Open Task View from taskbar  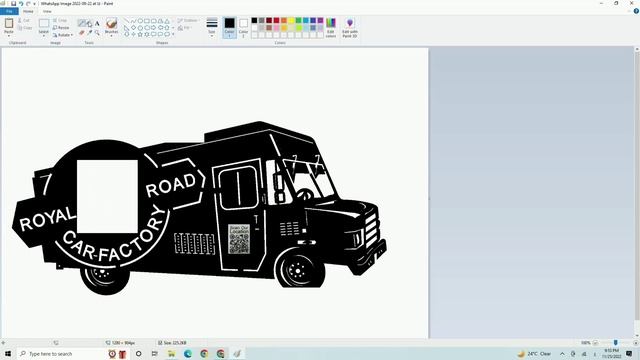point(154,353)
